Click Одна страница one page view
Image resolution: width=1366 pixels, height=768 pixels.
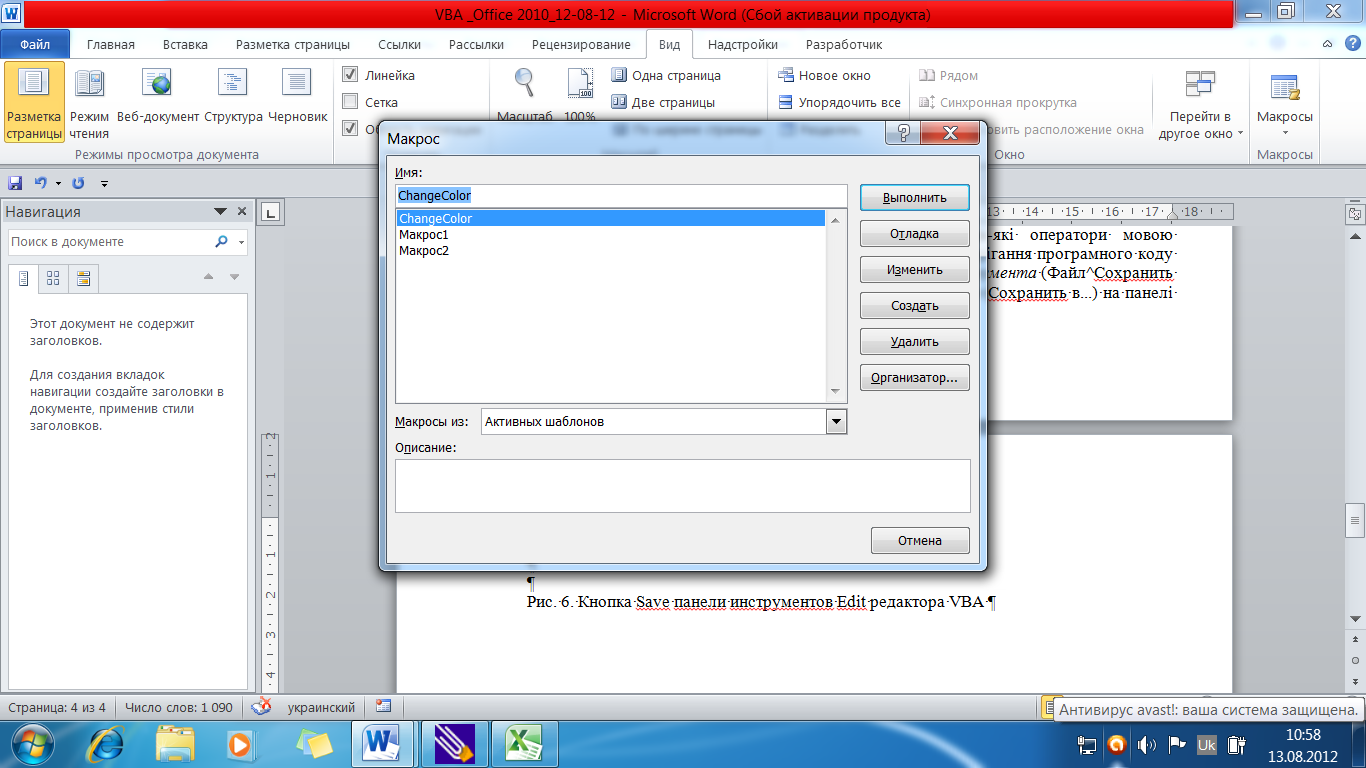coord(665,75)
